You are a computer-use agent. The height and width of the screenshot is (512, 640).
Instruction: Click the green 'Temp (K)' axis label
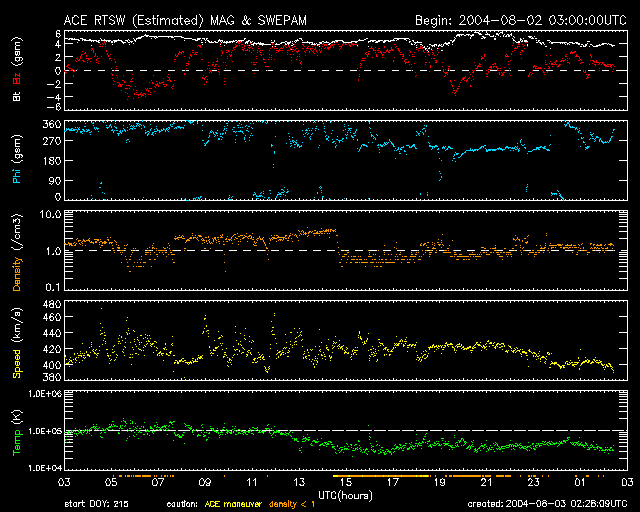pos(17,433)
